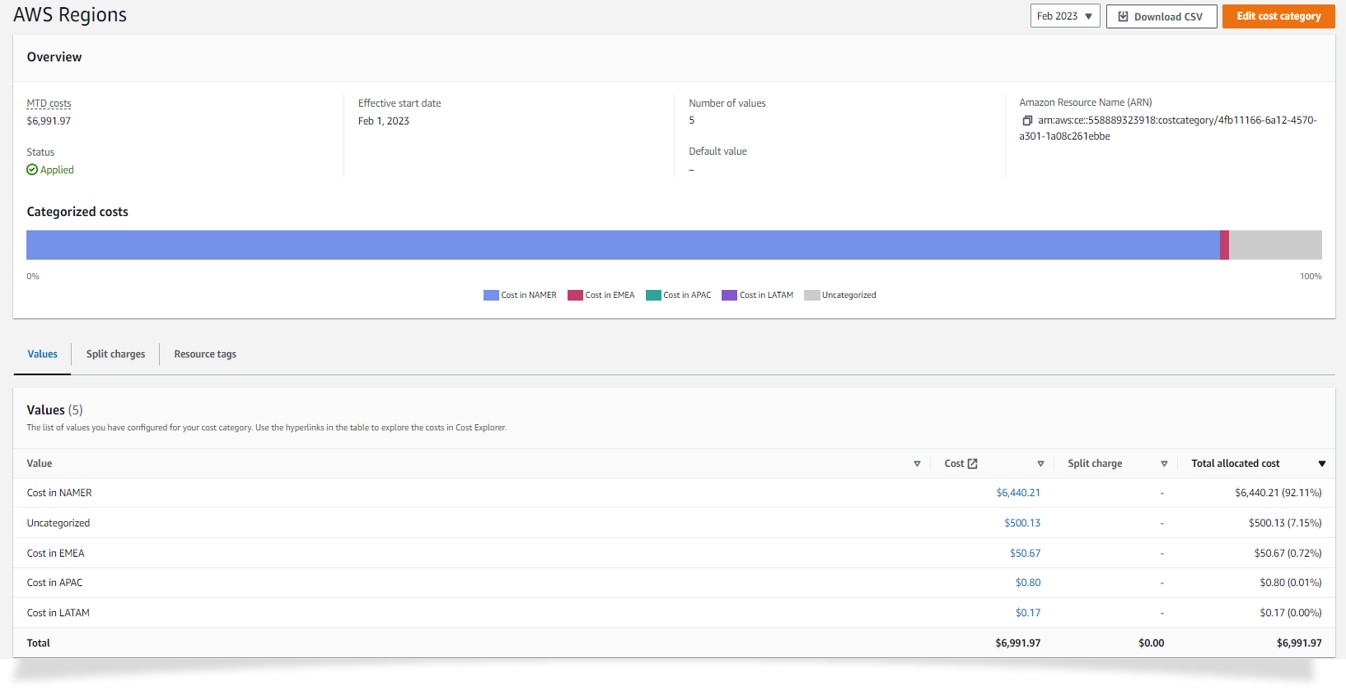Click the Categorized costs heading

click(x=77, y=212)
